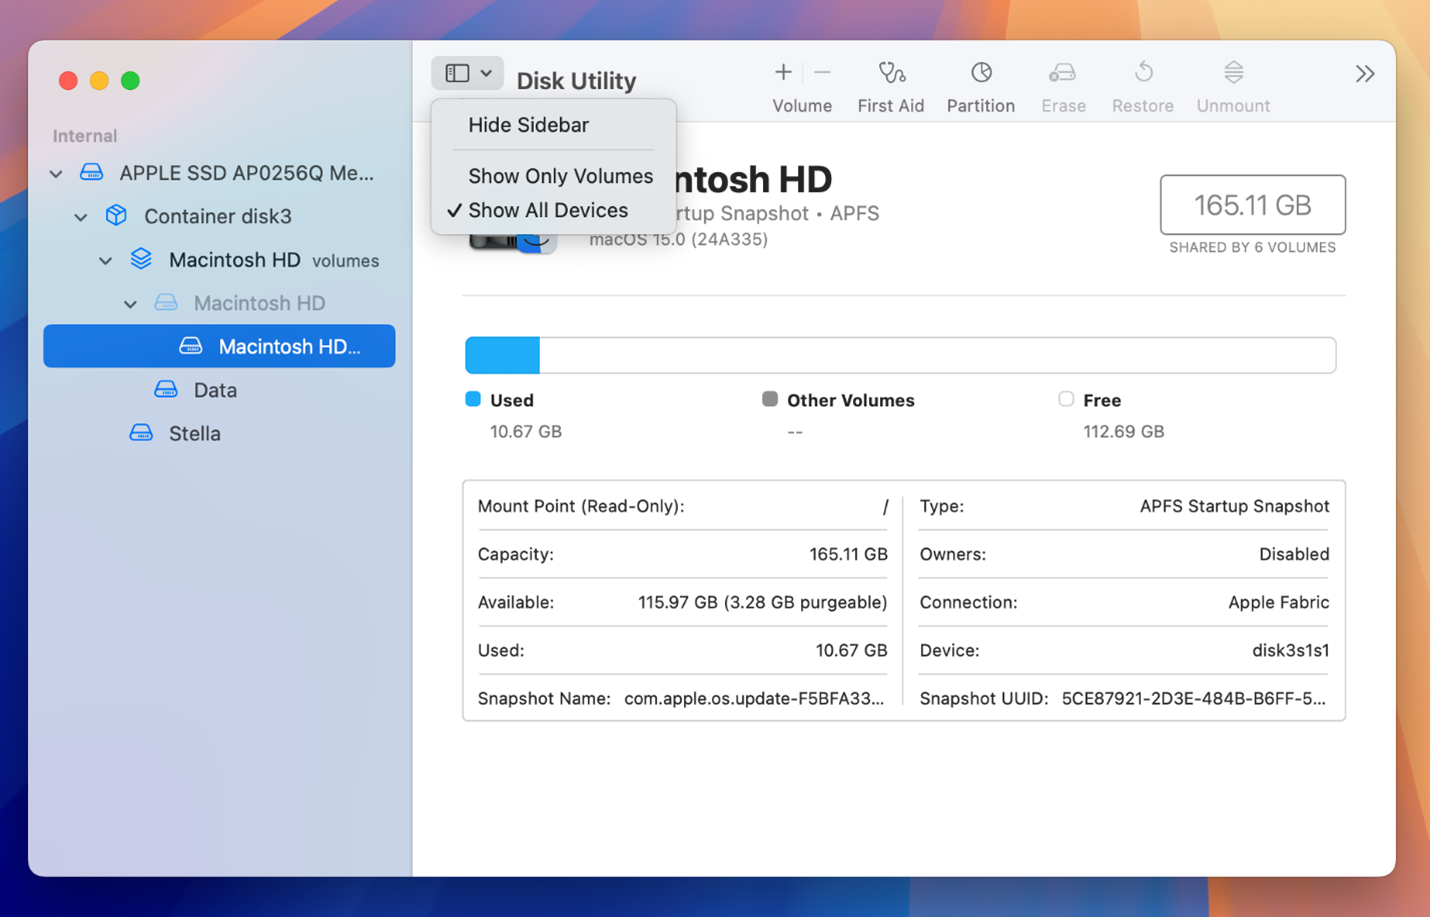
Task: Click the Volume toolbar label
Action: (802, 106)
